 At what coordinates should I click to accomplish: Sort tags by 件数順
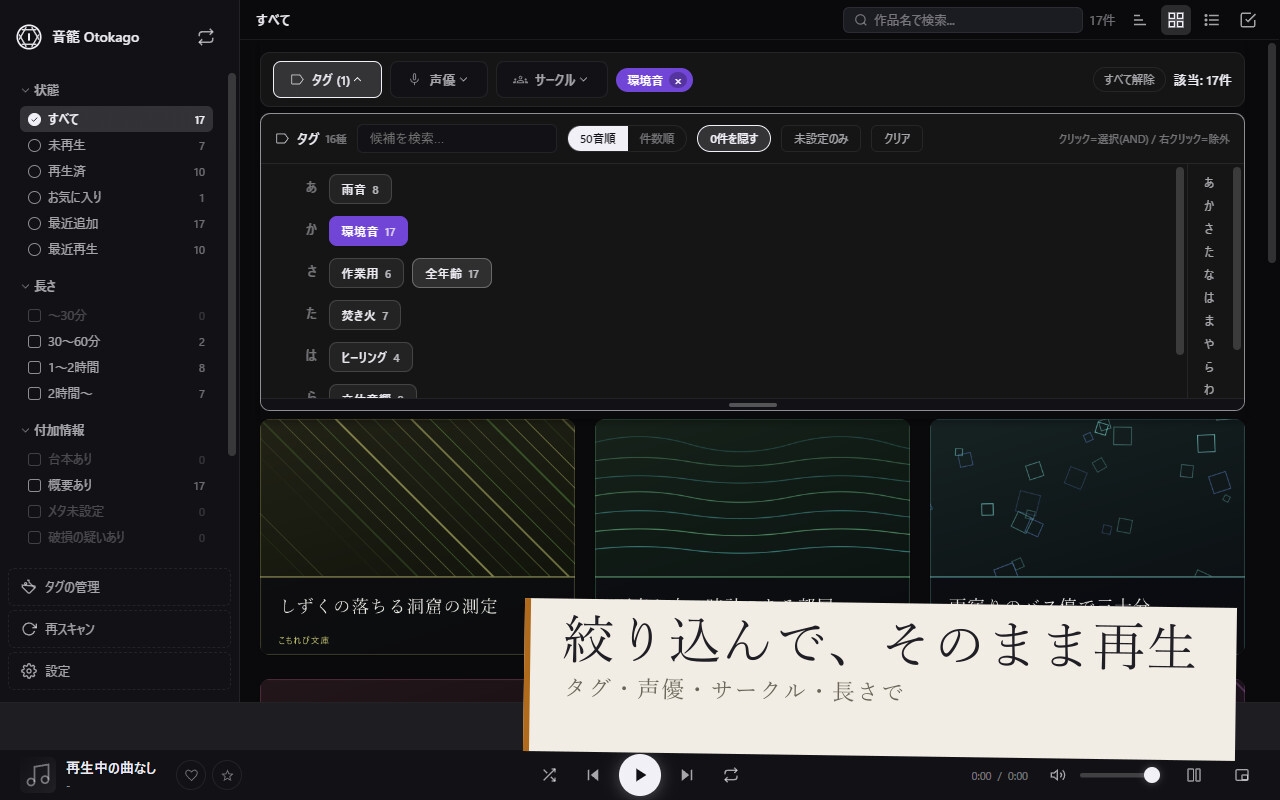coord(656,139)
